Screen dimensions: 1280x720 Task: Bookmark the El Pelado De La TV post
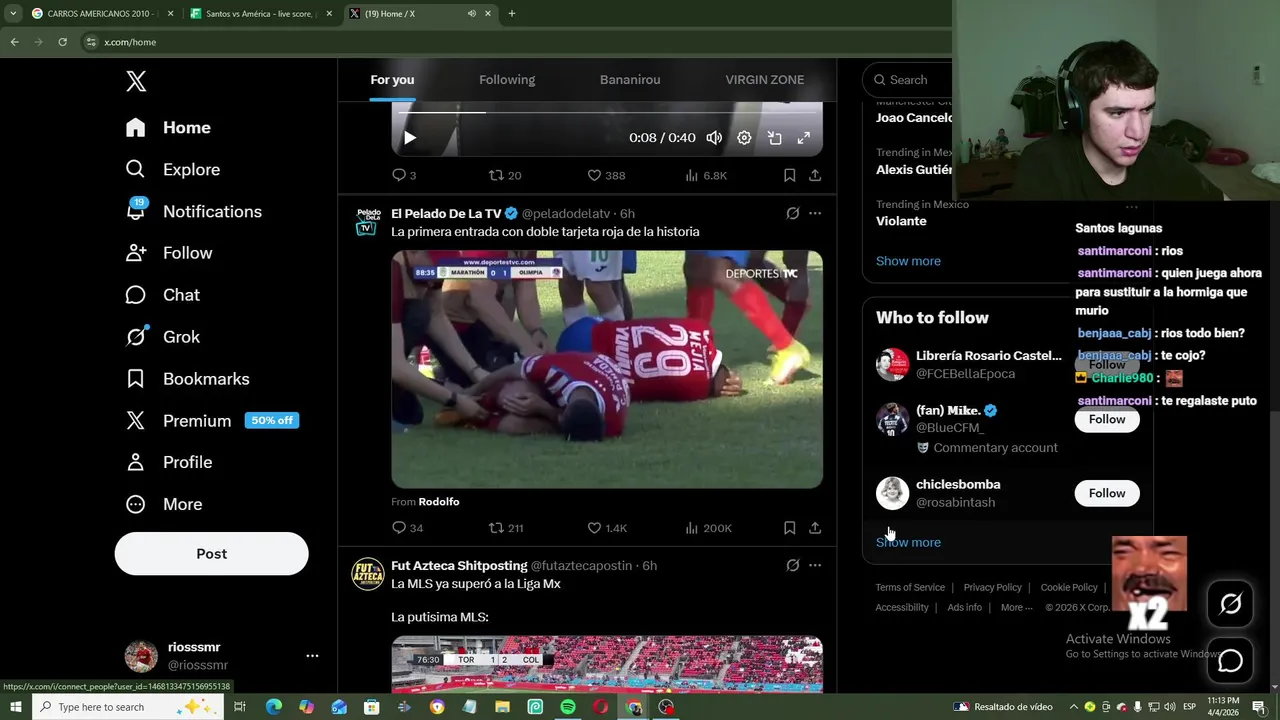(x=789, y=528)
